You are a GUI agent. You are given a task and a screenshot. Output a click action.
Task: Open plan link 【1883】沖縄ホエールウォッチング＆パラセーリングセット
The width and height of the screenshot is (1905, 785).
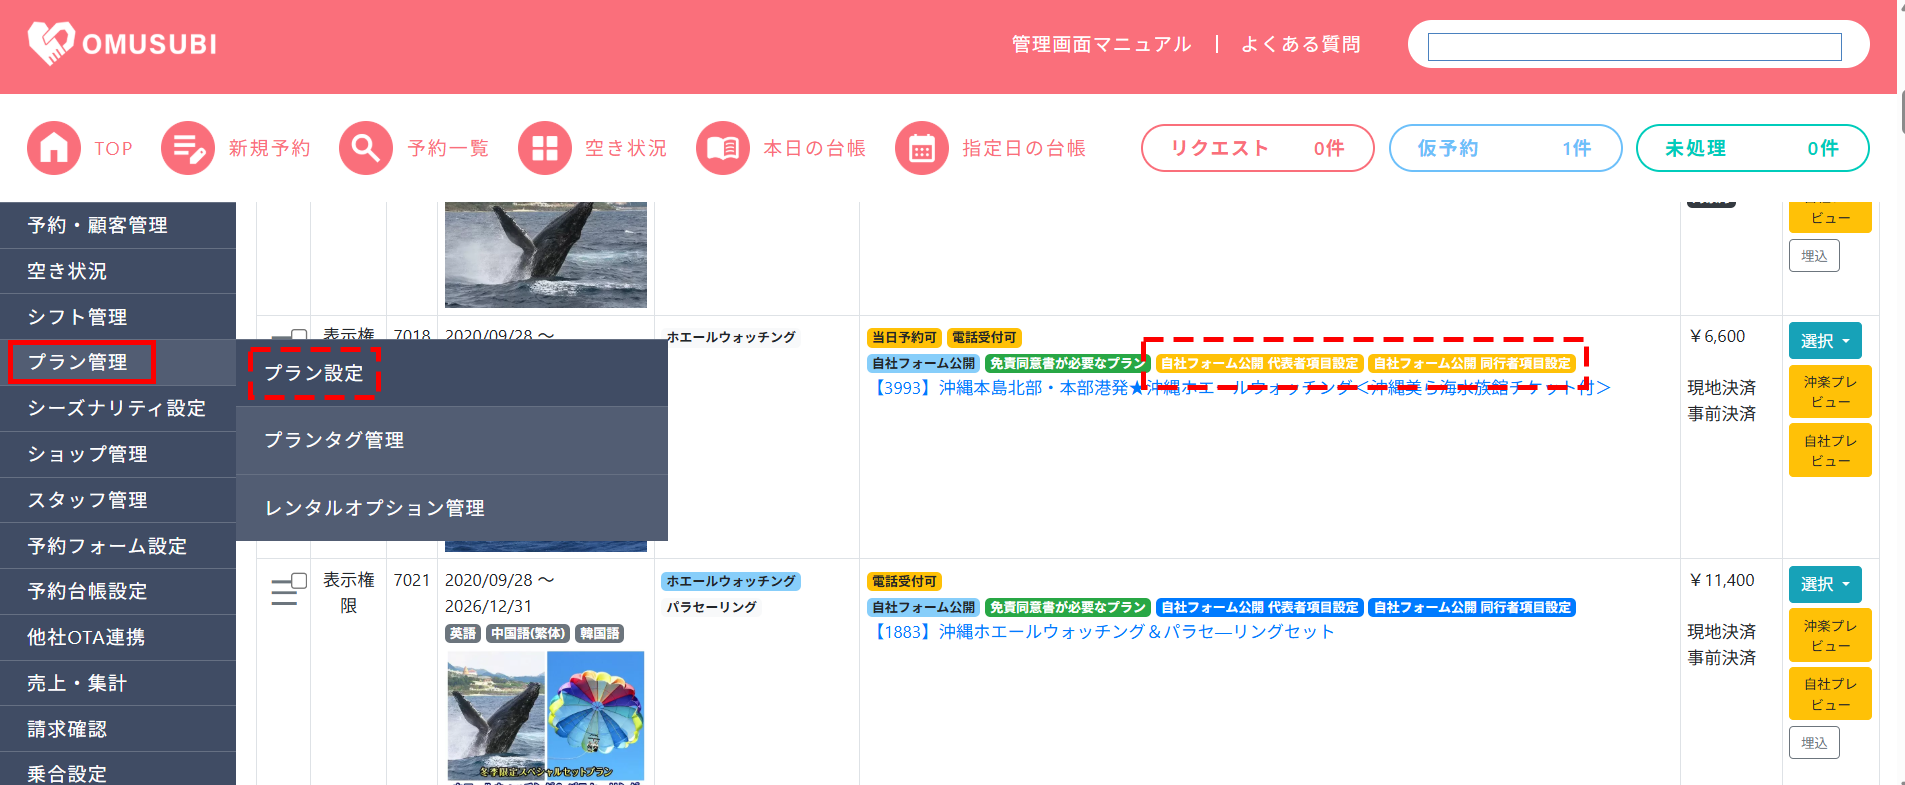[x=1102, y=632]
